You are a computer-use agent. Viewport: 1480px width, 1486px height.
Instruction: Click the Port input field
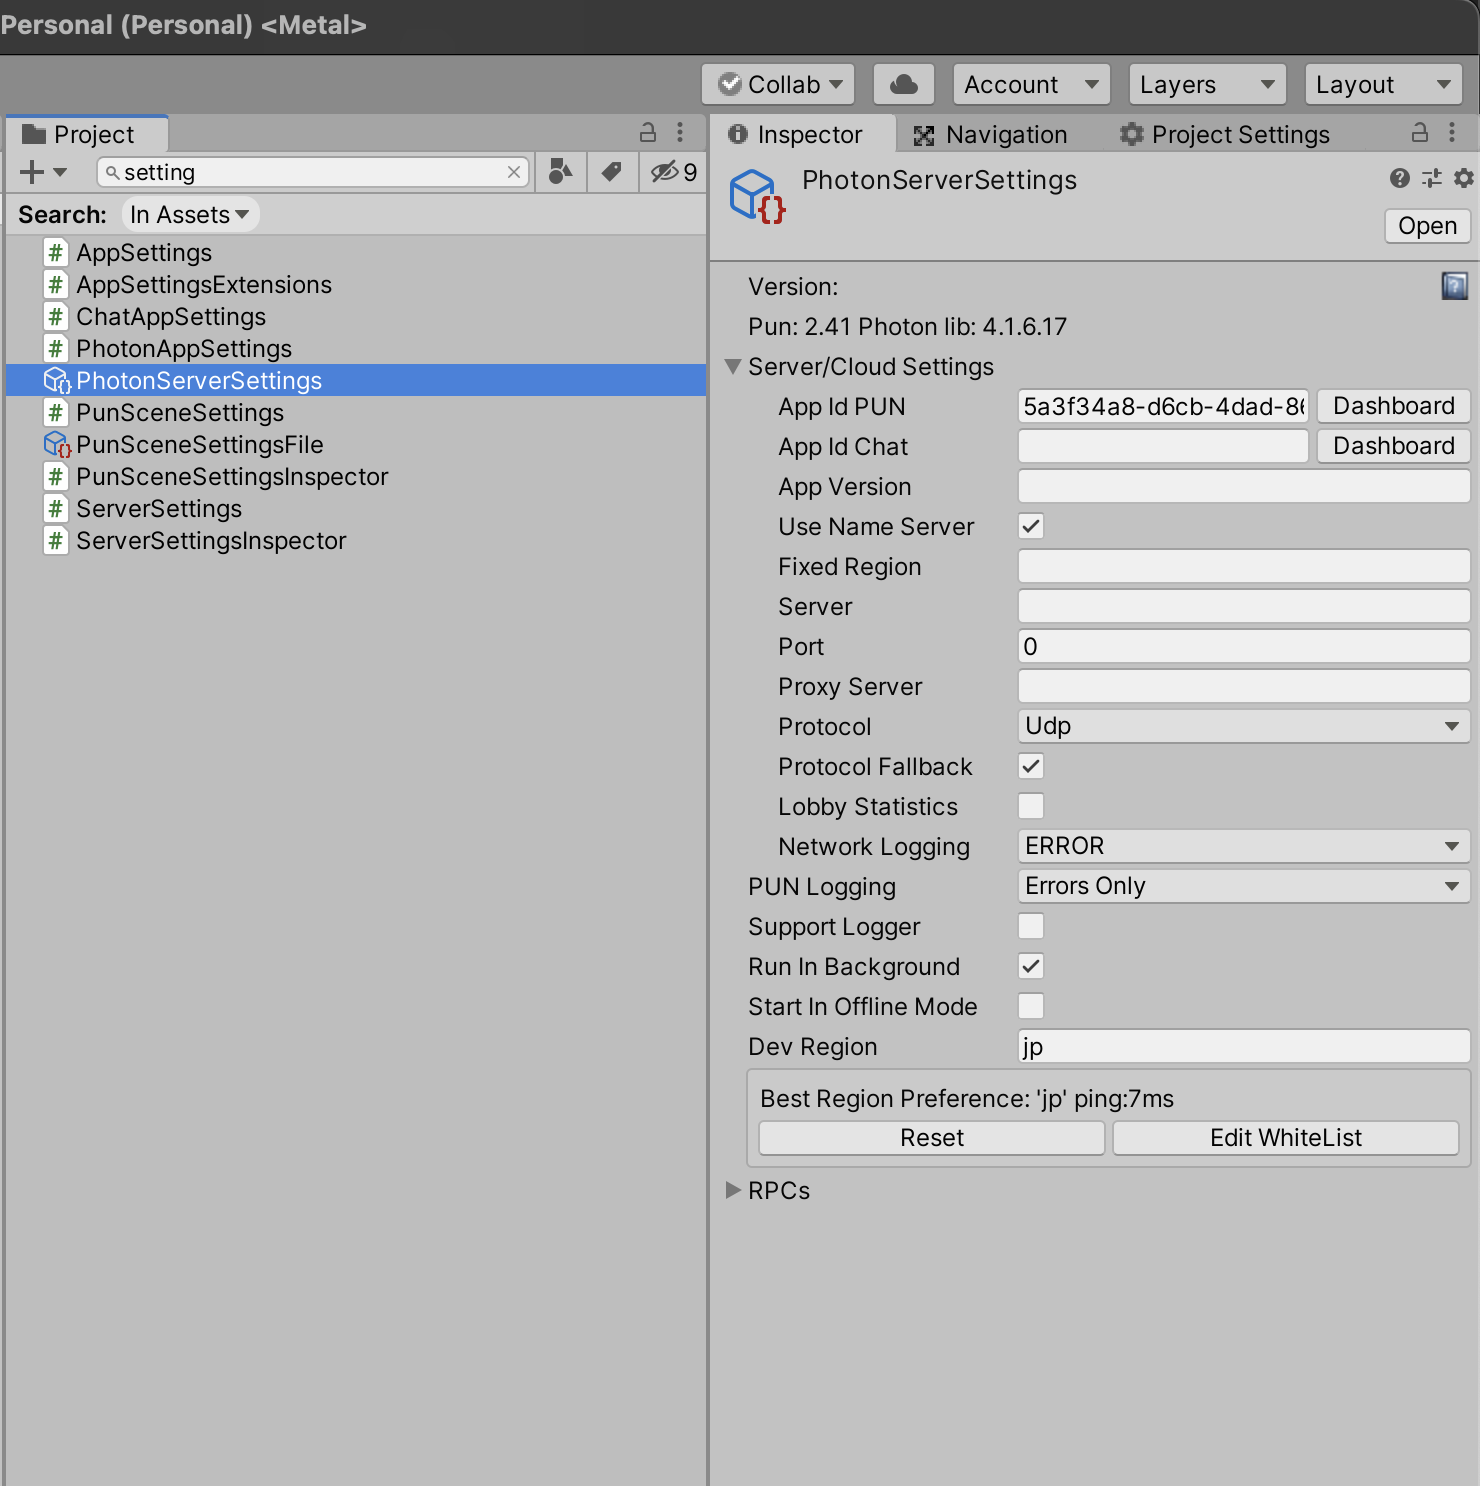(1244, 646)
